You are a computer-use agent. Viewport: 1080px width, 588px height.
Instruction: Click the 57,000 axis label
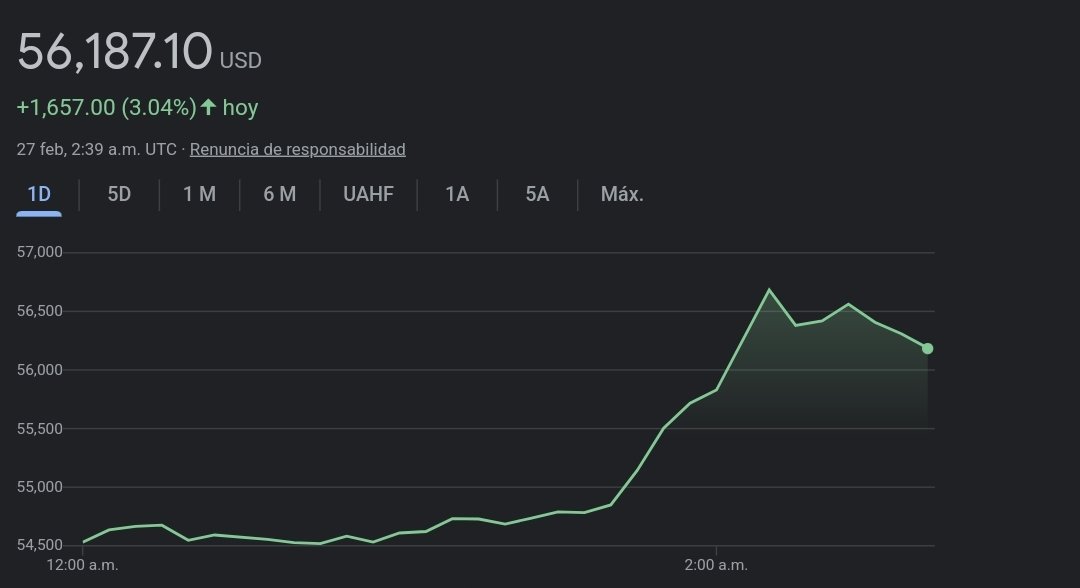[x=39, y=252]
